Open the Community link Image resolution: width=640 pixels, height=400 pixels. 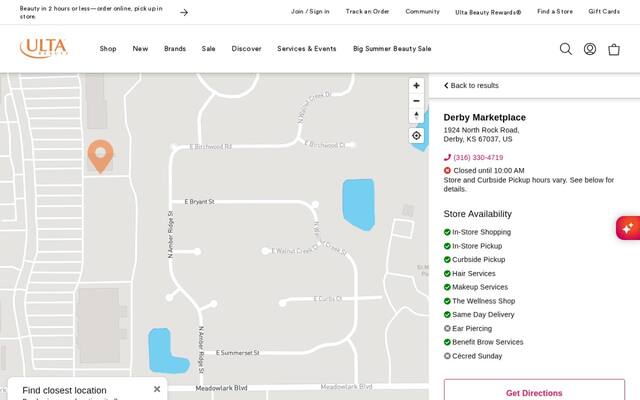[x=422, y=12]
